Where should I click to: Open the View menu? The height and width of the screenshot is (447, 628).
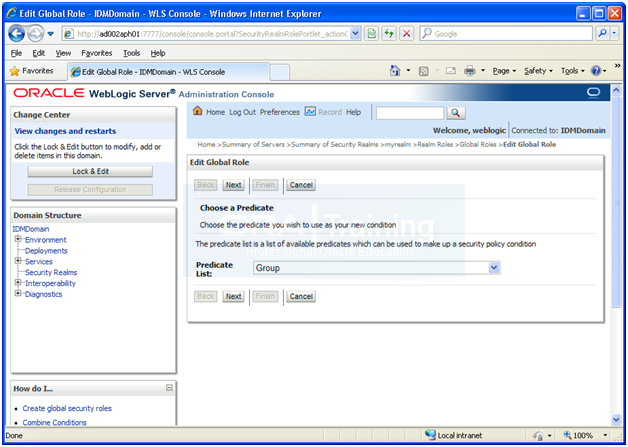click(x=63, y=53)
